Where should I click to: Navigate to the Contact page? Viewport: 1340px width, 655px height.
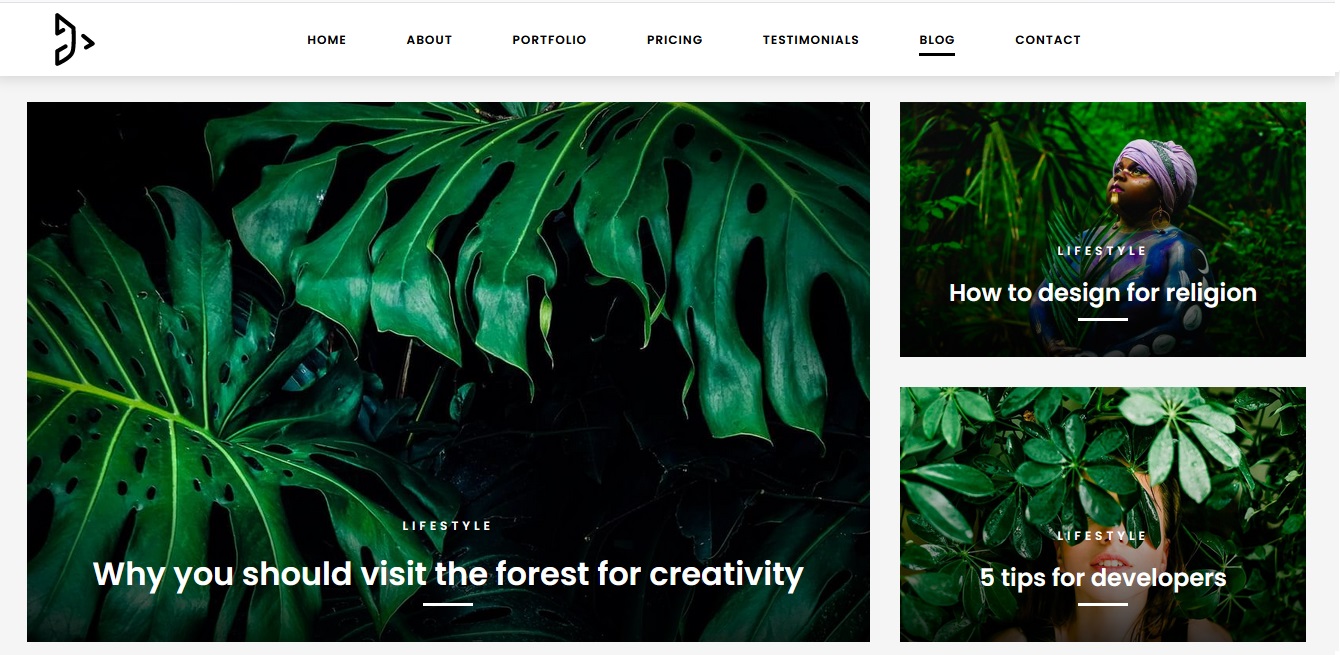1048,40
